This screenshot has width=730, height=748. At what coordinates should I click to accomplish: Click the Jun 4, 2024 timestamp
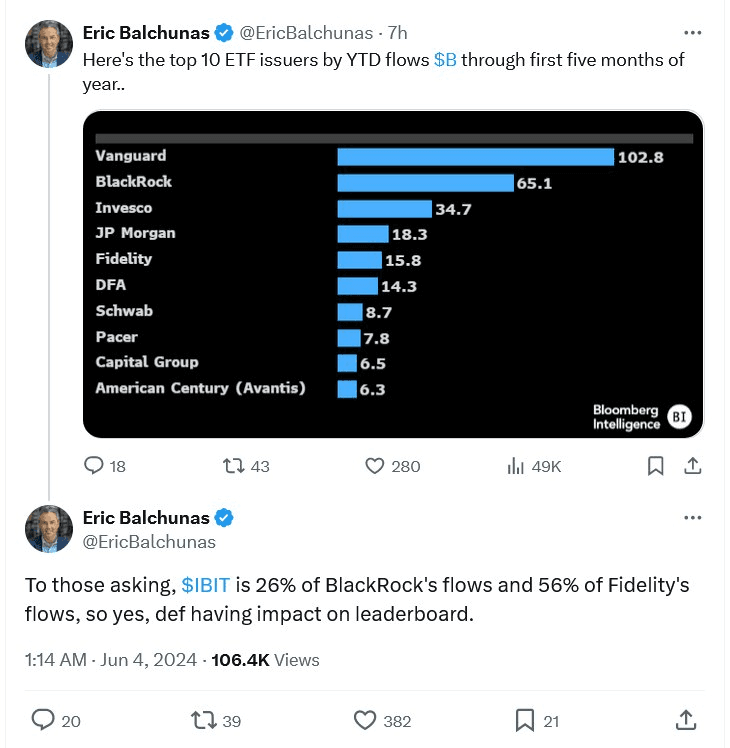pos(148,660)
